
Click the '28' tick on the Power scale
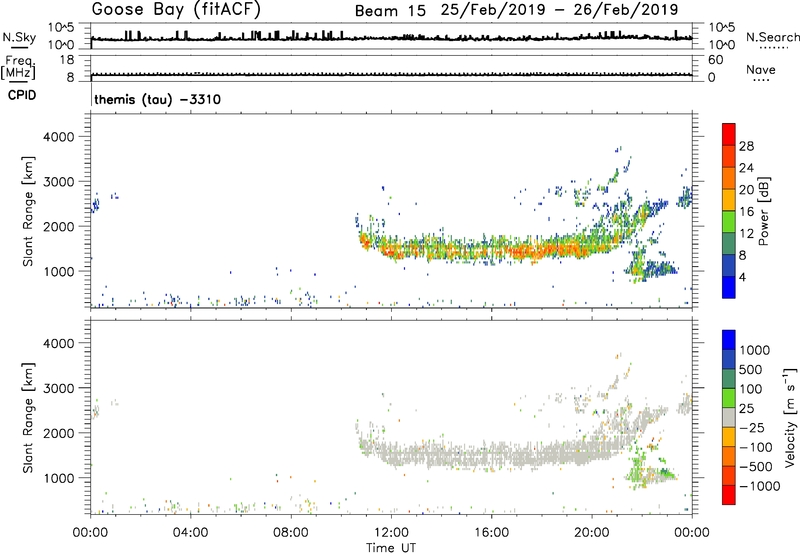[746, 146]
